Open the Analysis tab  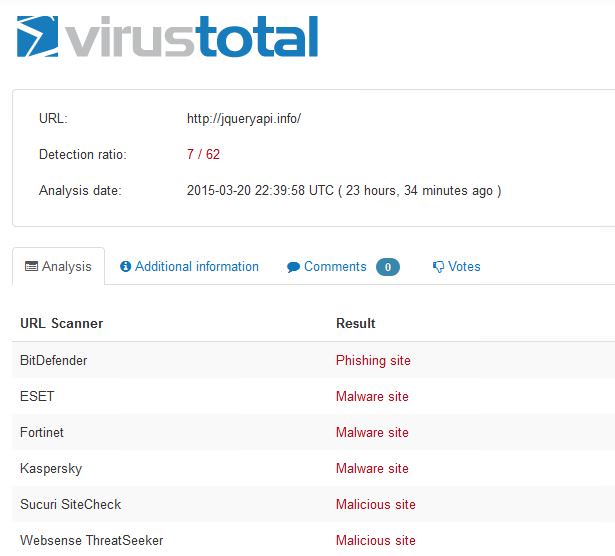tap(58, 266)
